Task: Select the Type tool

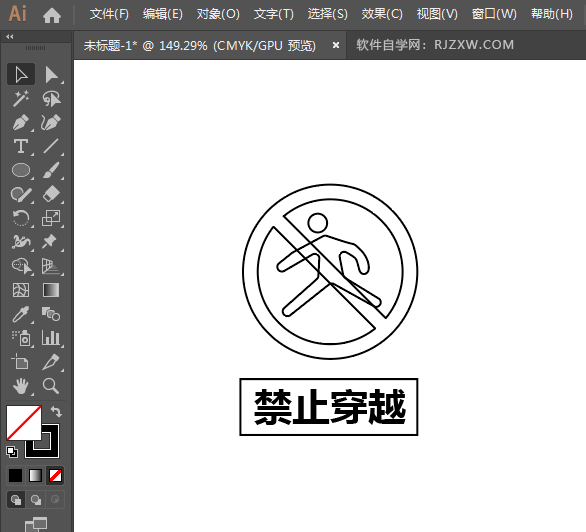Action: 21,146
